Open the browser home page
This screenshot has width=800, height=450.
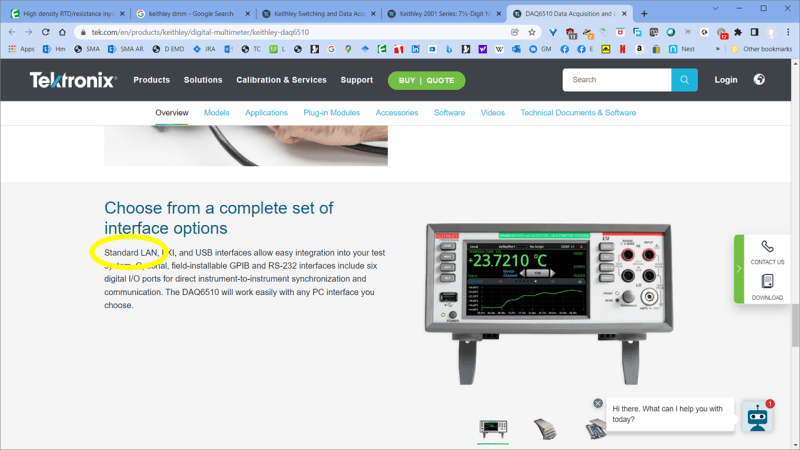click(x=62, y=32)
